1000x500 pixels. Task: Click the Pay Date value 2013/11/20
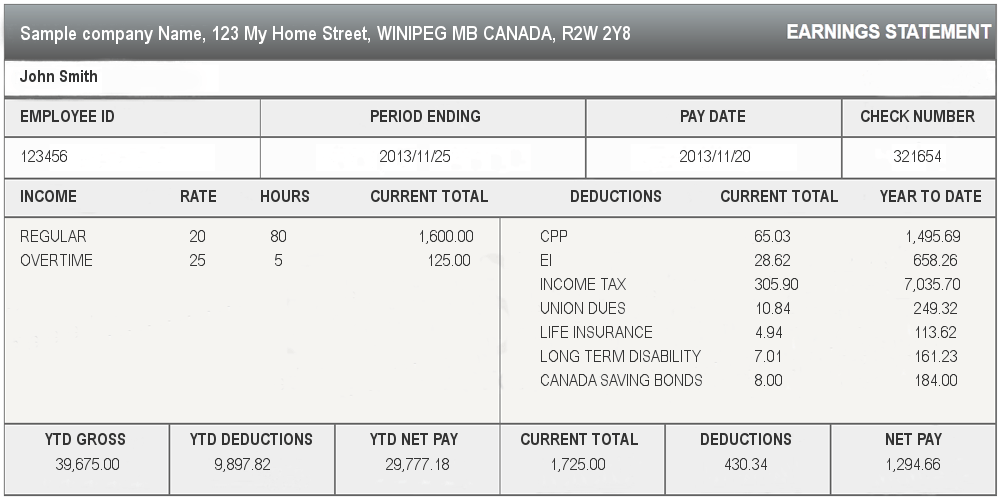pyautogui.click(x=712, y=156)
